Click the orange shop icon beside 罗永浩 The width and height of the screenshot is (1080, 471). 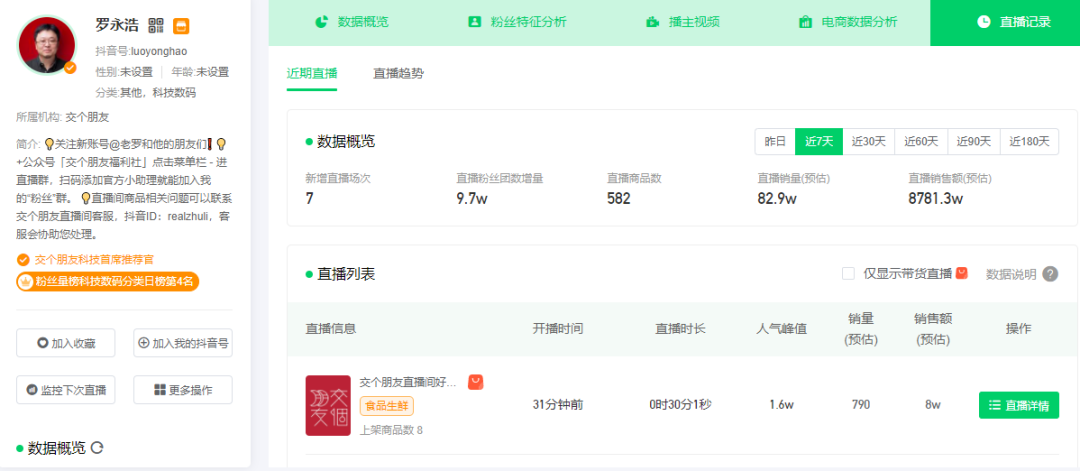pyautogui.click(x=181, y=26)
